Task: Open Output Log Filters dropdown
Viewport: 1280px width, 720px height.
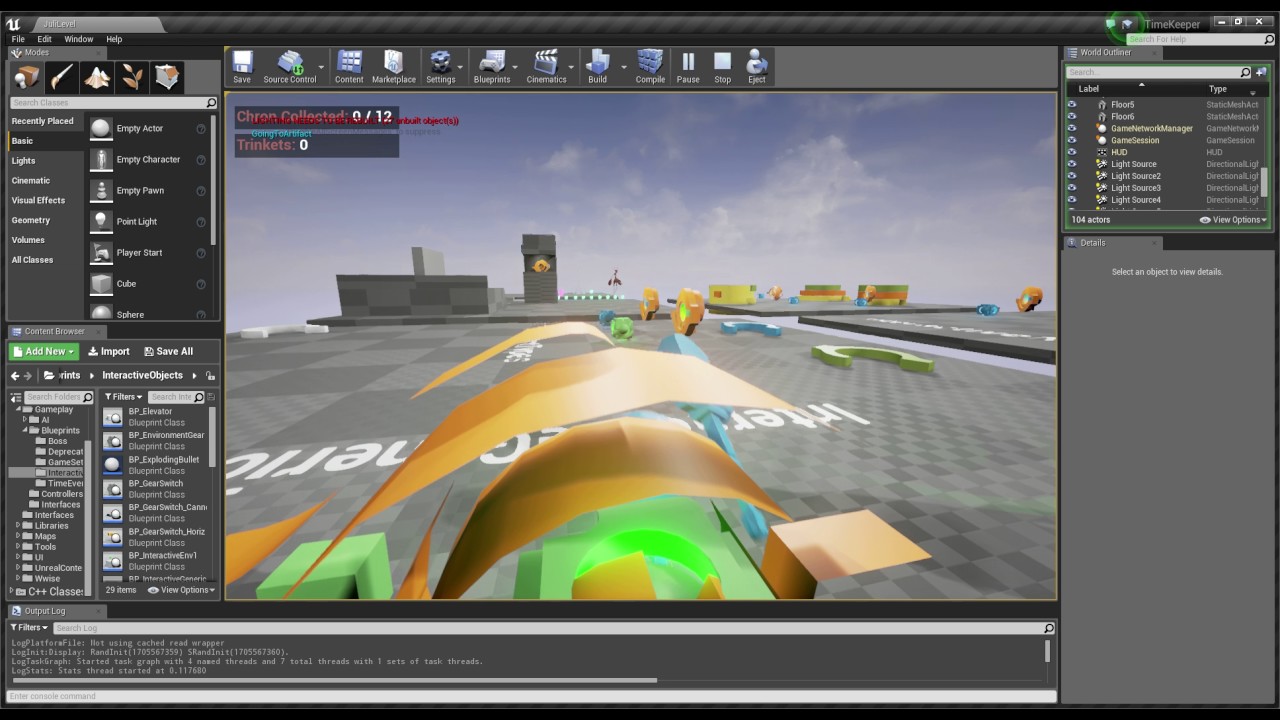Action: pyautogui.click(x=29, y=628)
